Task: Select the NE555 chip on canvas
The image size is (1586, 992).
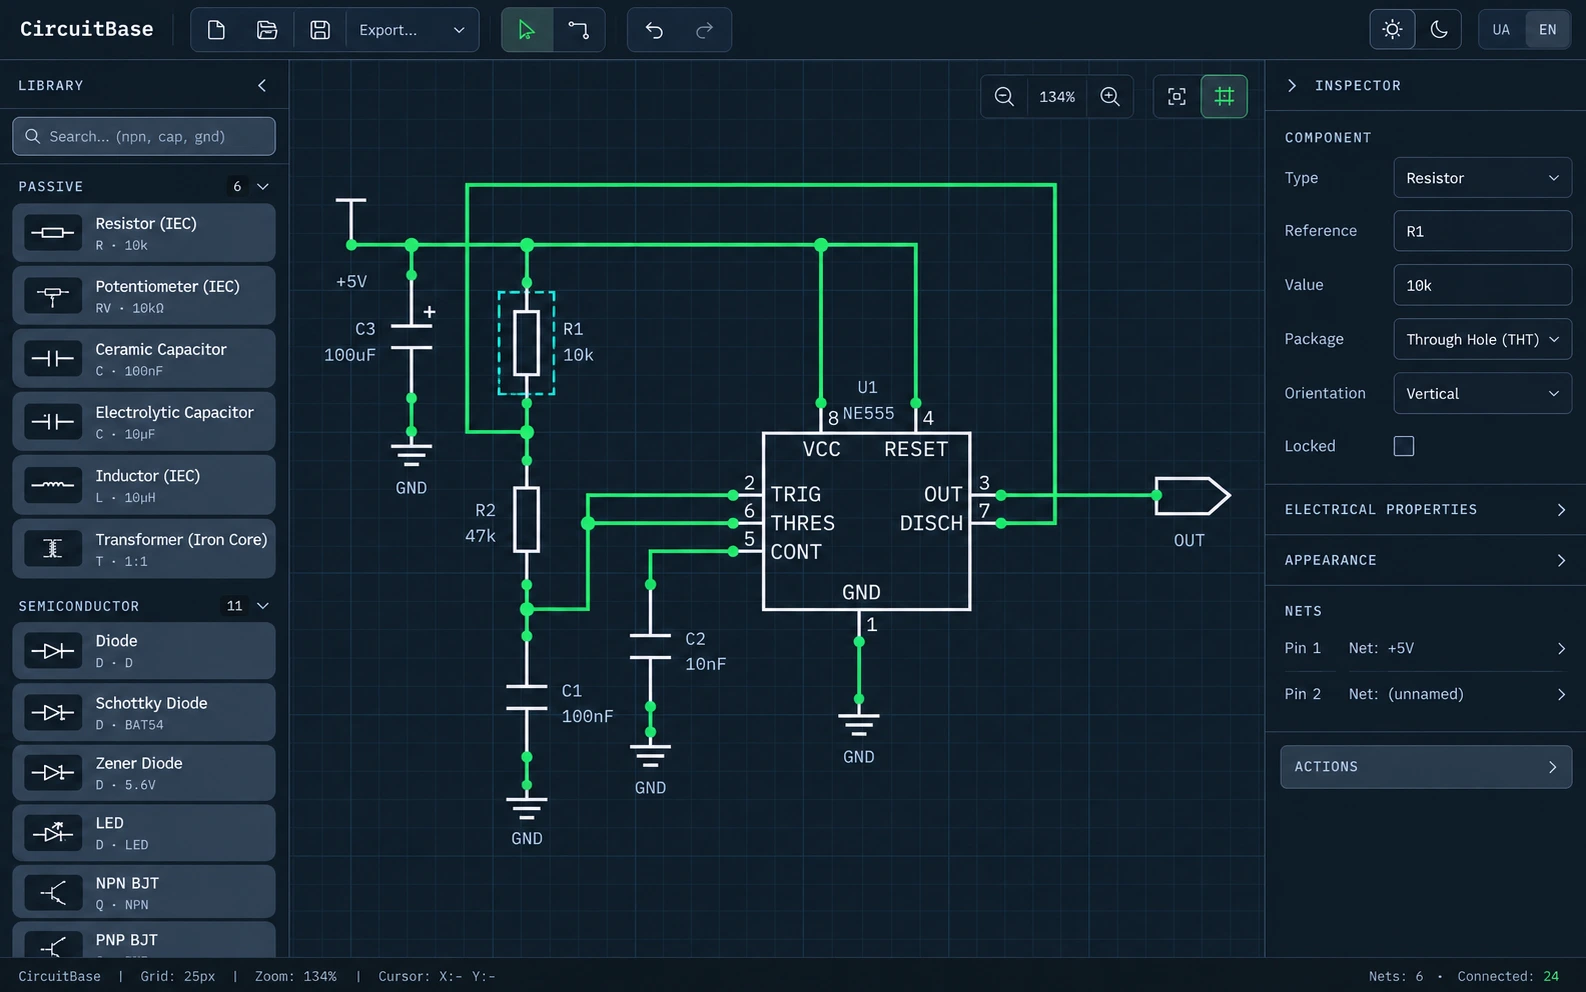Action: click(866, 521)
